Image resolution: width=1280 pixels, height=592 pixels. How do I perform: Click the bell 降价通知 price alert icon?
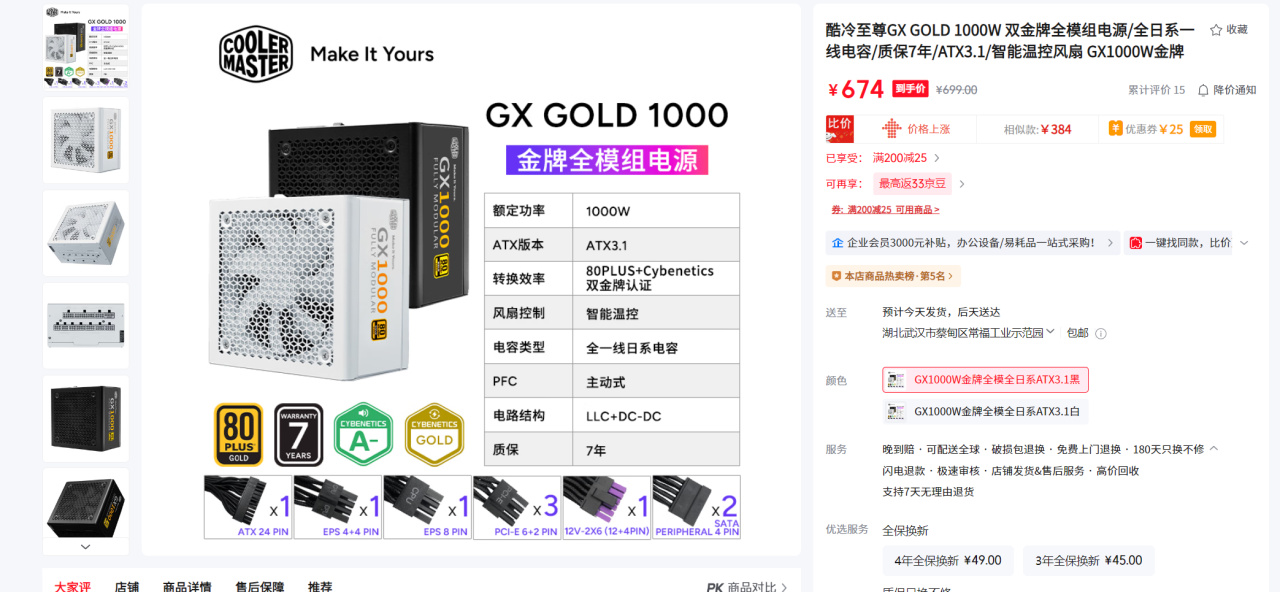click(x=1203, y=90)
